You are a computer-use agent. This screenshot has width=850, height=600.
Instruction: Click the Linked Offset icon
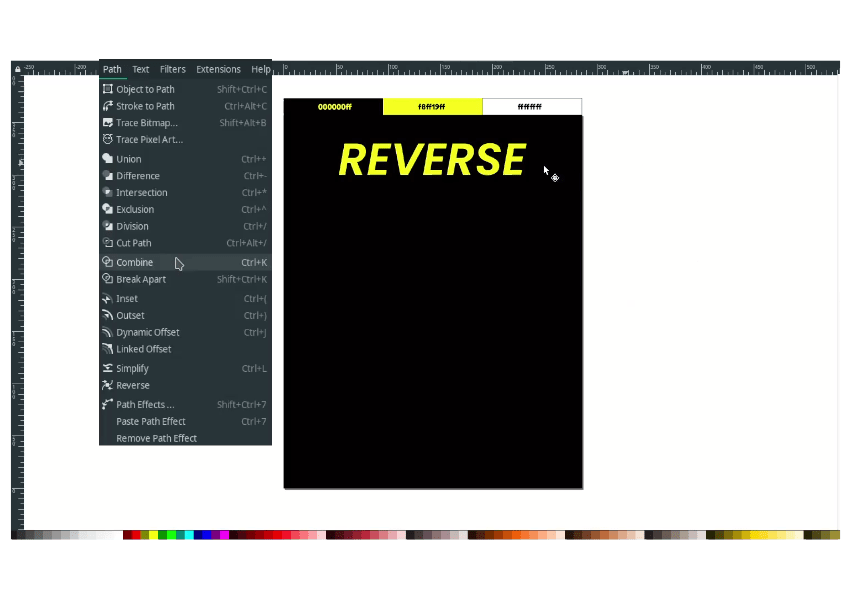tap(108, 349)
